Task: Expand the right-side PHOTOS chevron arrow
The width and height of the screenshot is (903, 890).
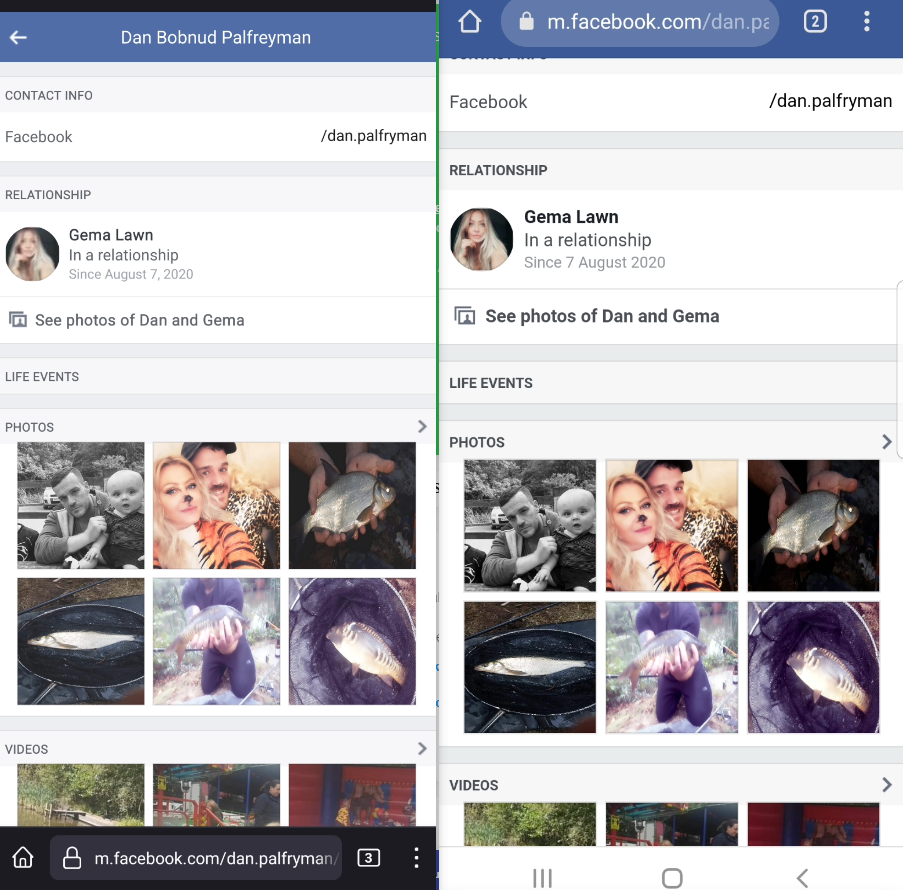Action: pos(886,441)
